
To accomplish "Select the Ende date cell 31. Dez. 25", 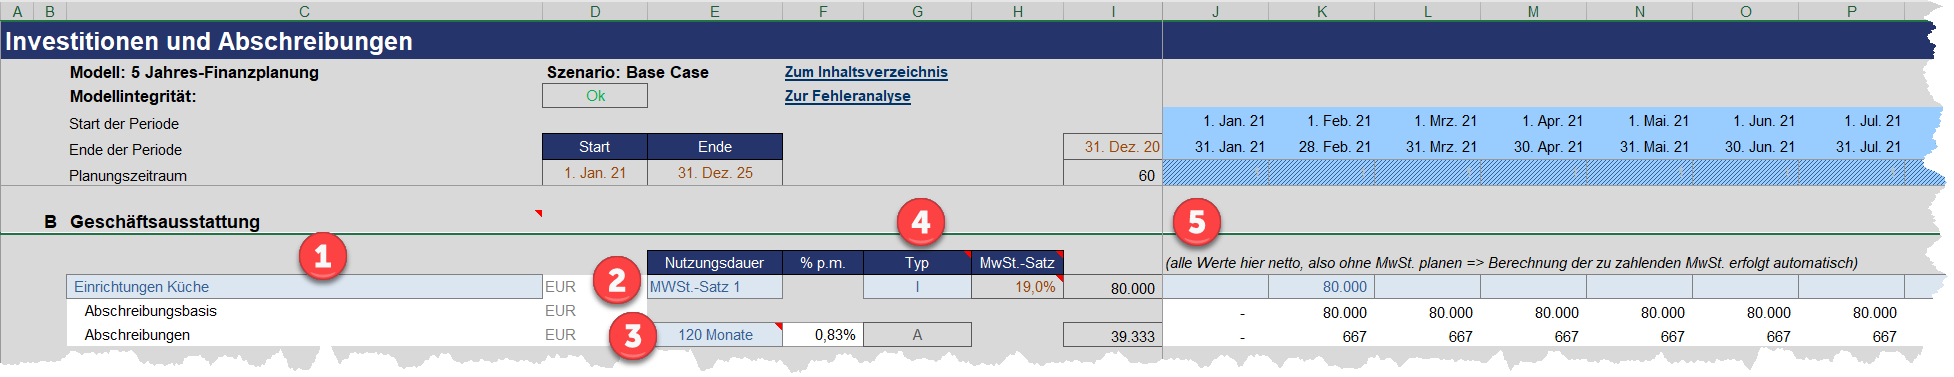I will [x=715, y=173].
